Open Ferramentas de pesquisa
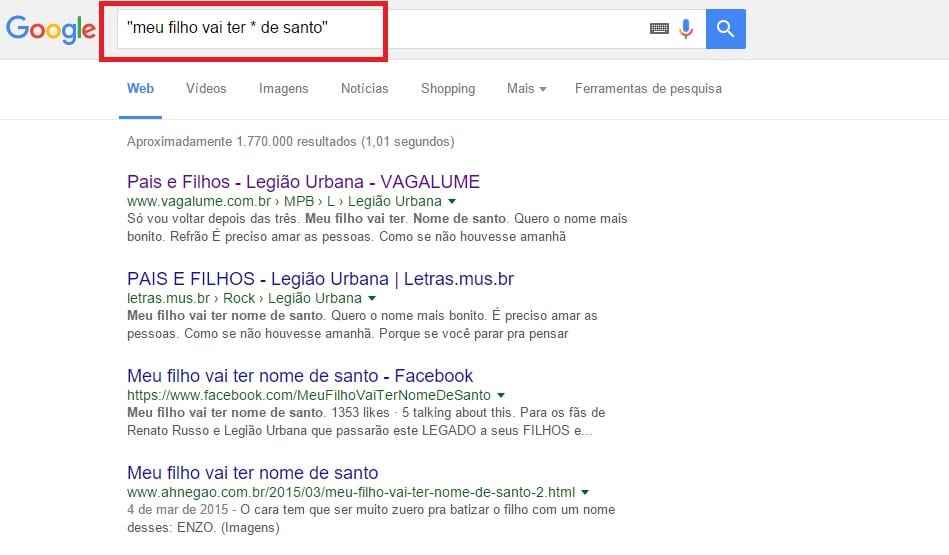The image size is (949, 555). (x=648, y=88)
